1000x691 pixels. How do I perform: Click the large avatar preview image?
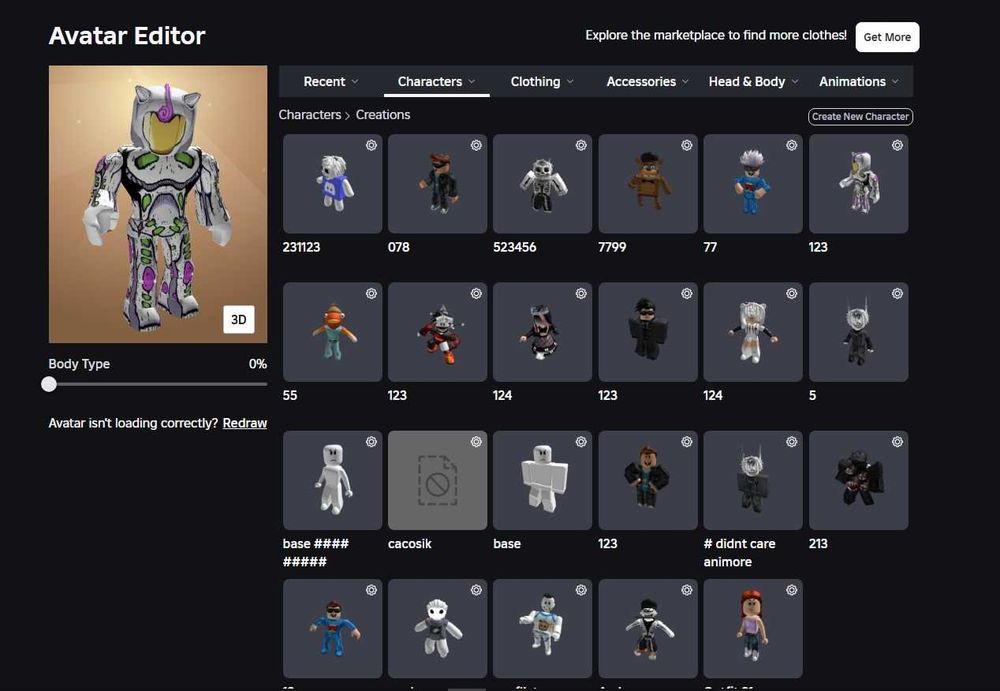[158, 204]
